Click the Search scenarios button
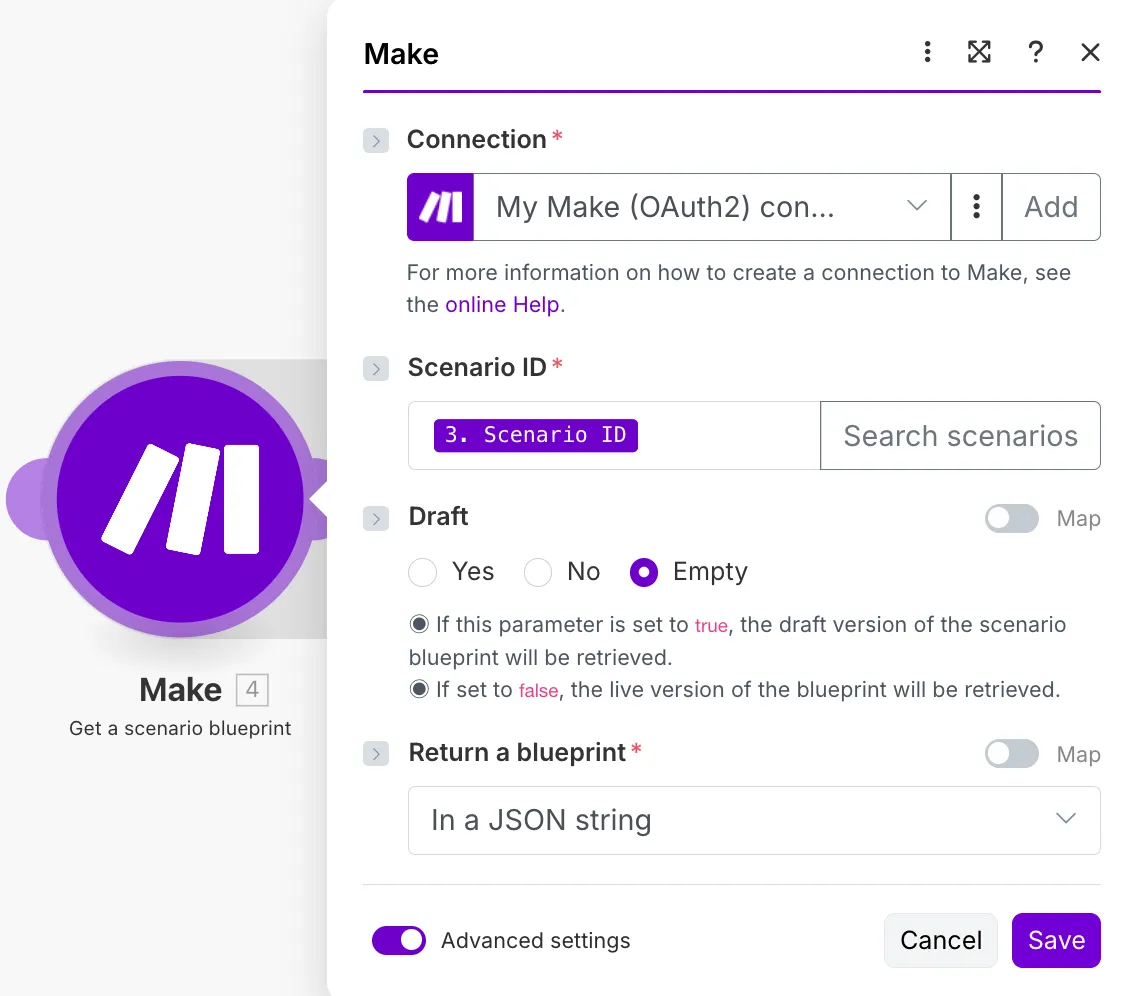 click(x=960, y=436)
